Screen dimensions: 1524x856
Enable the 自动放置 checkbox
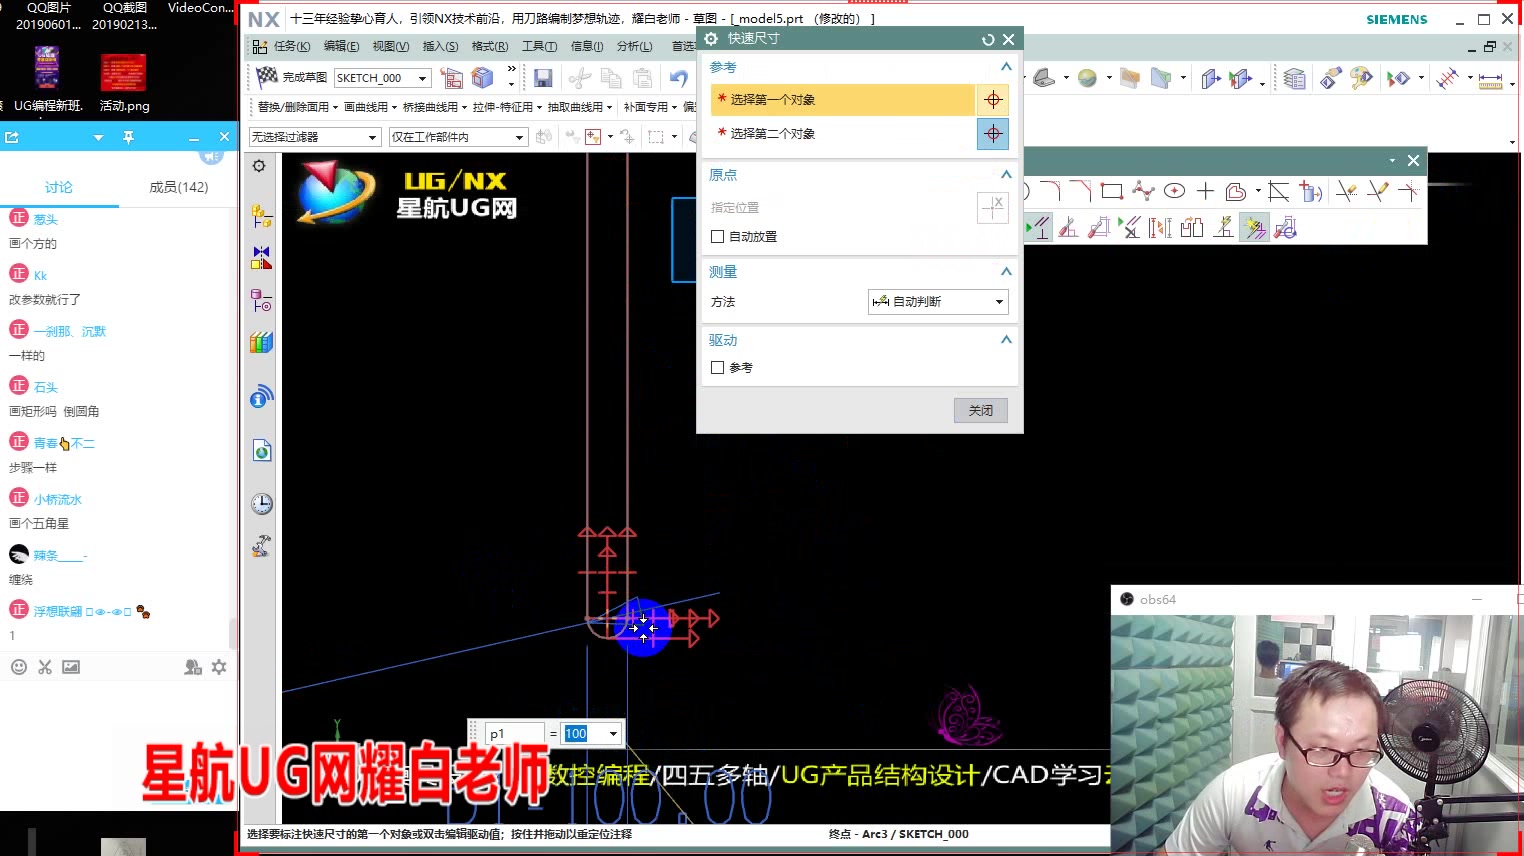[x=717, y=236]
